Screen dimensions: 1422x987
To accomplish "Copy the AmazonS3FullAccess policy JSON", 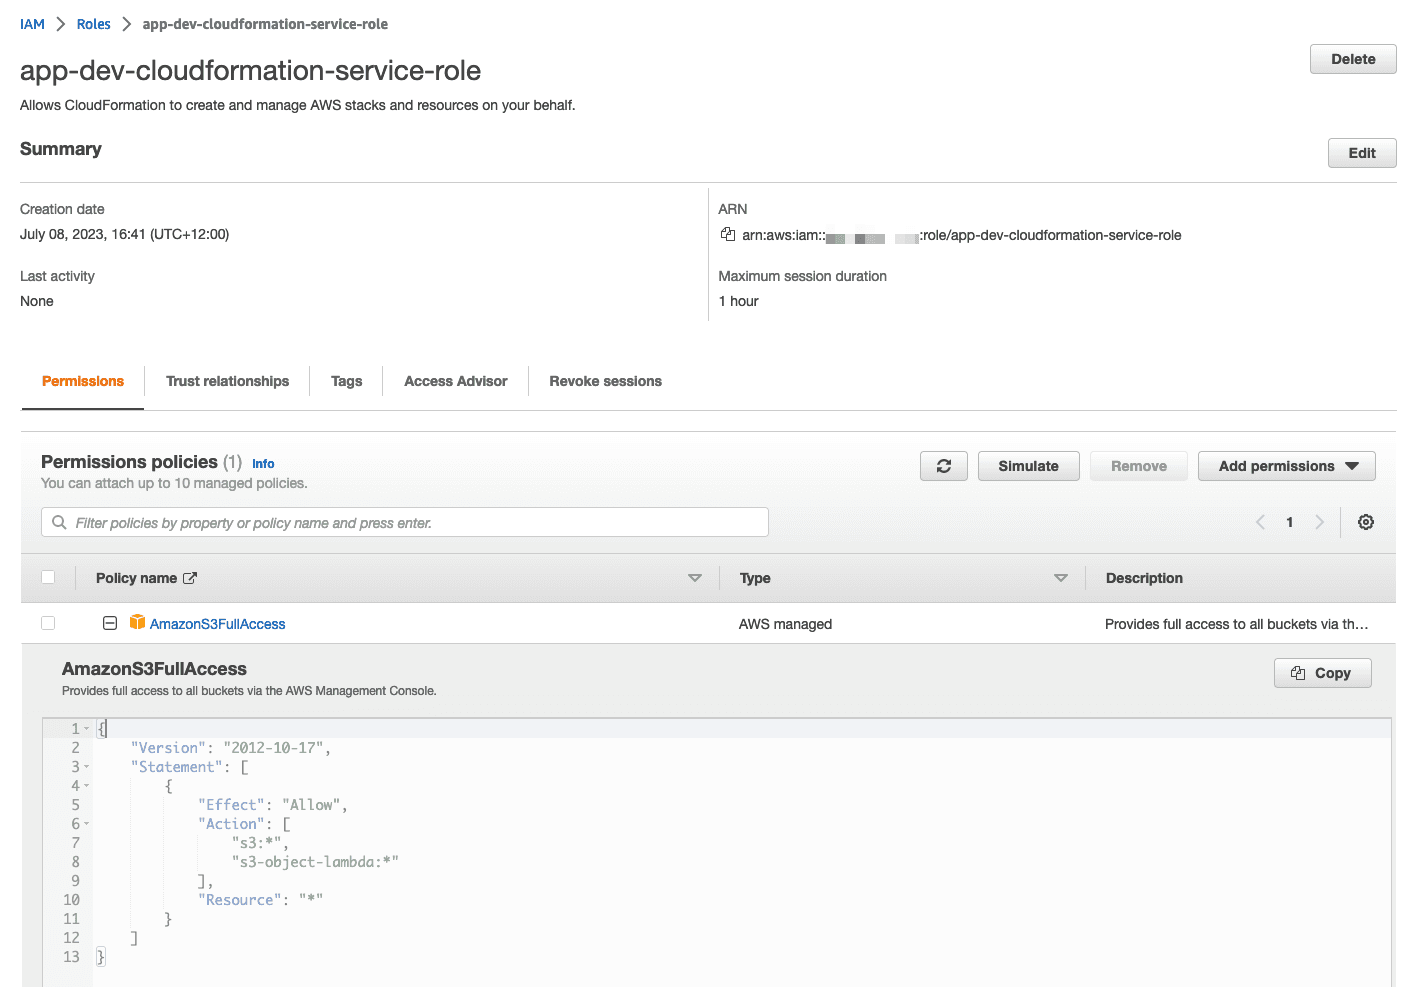I will point(1322,673).
